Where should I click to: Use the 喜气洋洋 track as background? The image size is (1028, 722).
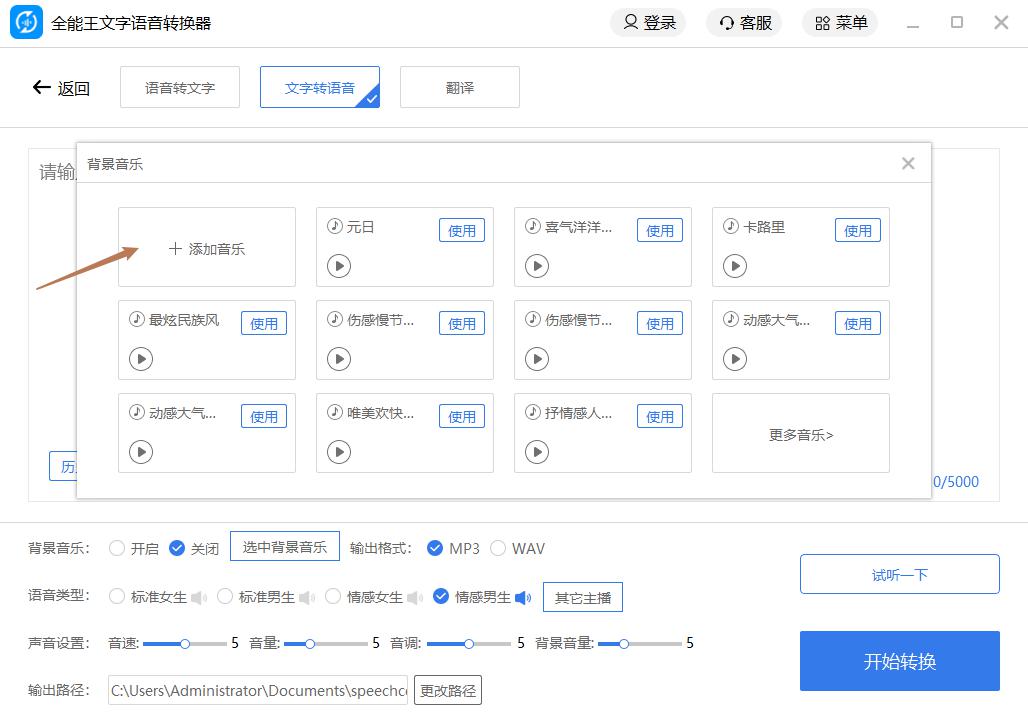(x=660, y=231)
